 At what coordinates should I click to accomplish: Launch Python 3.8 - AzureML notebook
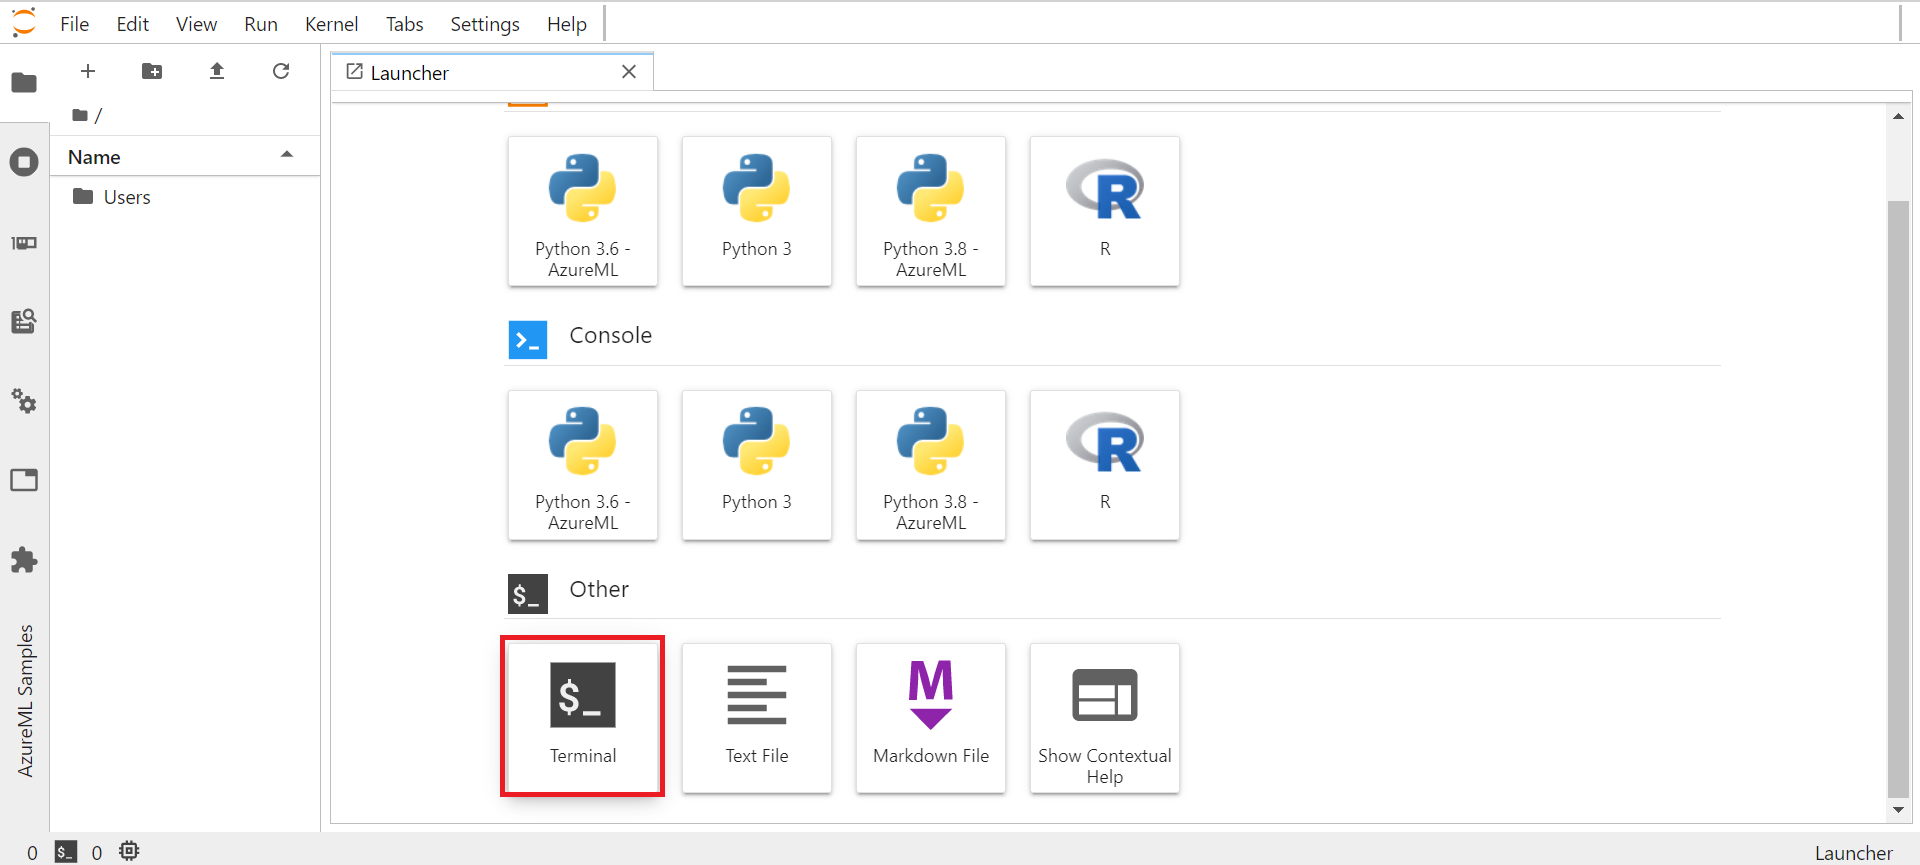pos(931,211)
